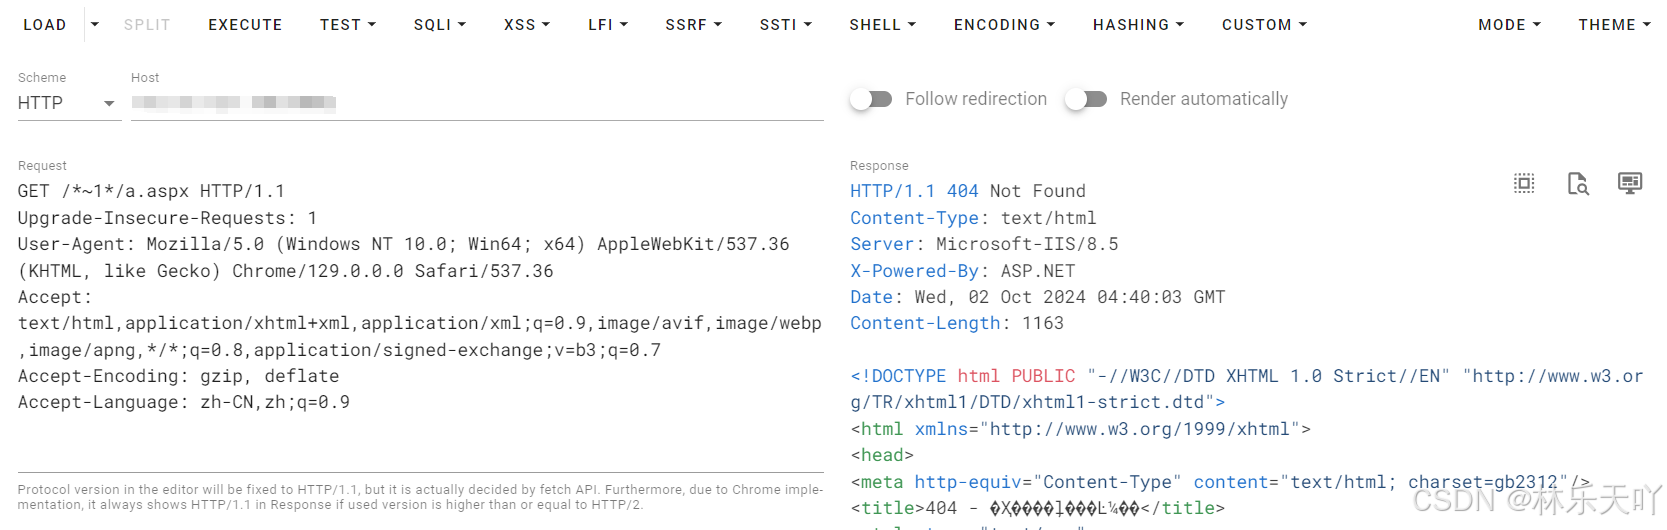Click the Accept-Encoding header line
The height and width of the screenshot is (530, 1667).
coord(178,376)
